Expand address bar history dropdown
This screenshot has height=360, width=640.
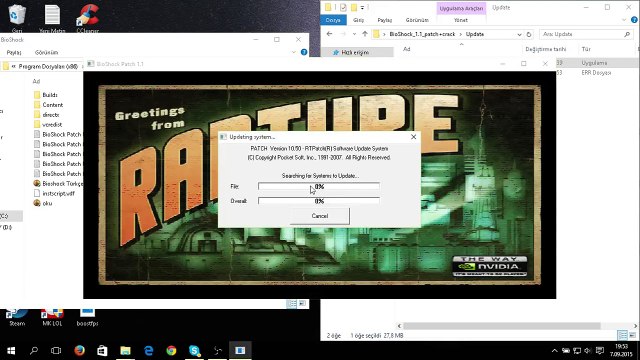(x=519, y=35)
